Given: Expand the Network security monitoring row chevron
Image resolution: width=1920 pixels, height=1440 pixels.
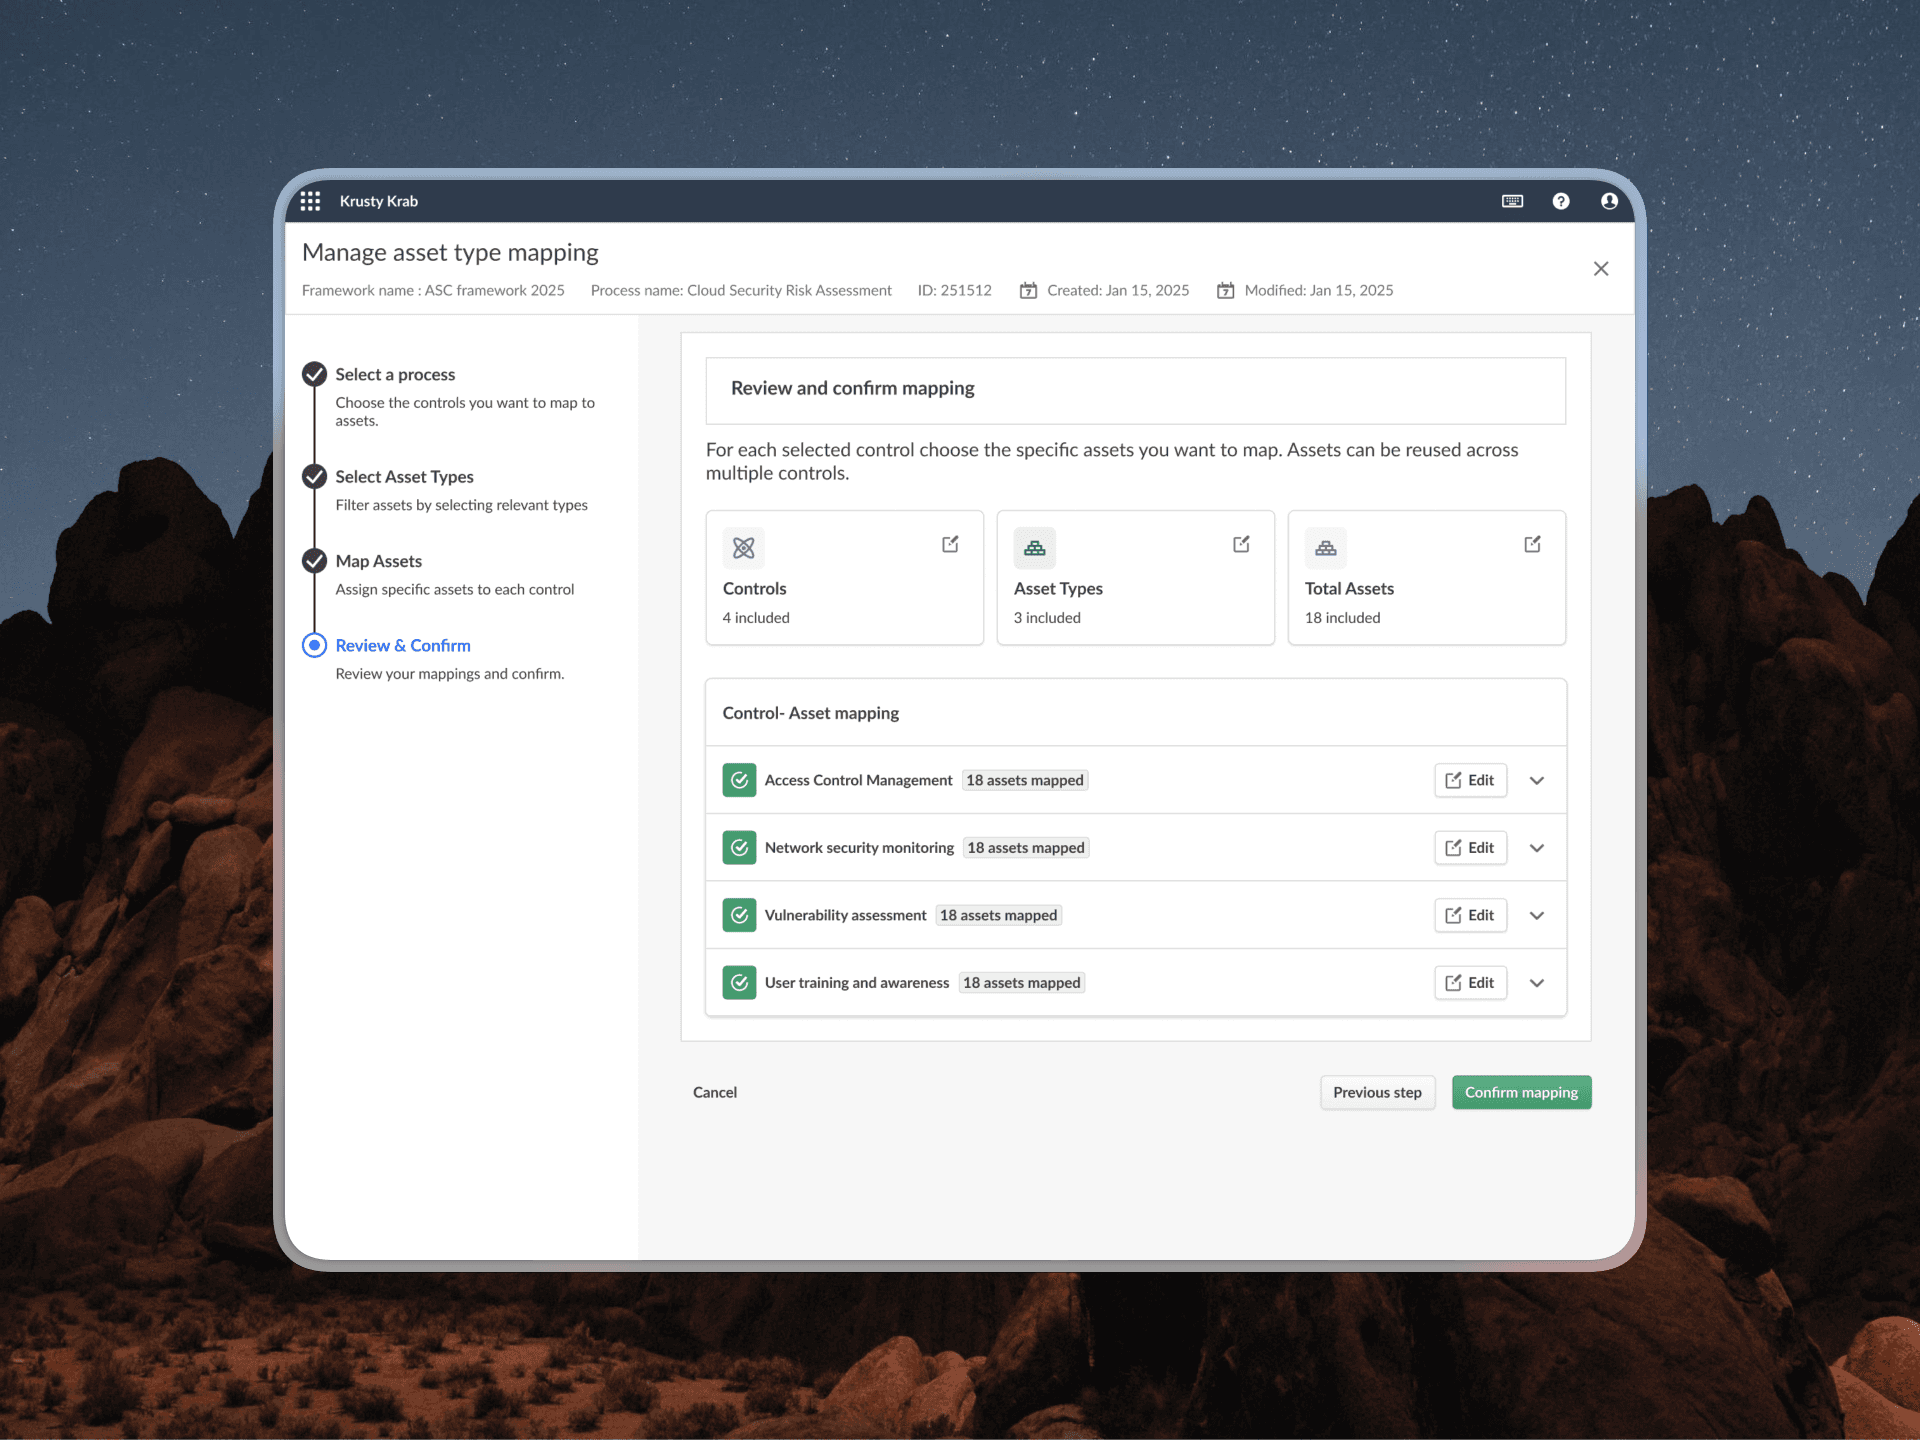Looking at the screenshot, I should [x=1537, y=848].
